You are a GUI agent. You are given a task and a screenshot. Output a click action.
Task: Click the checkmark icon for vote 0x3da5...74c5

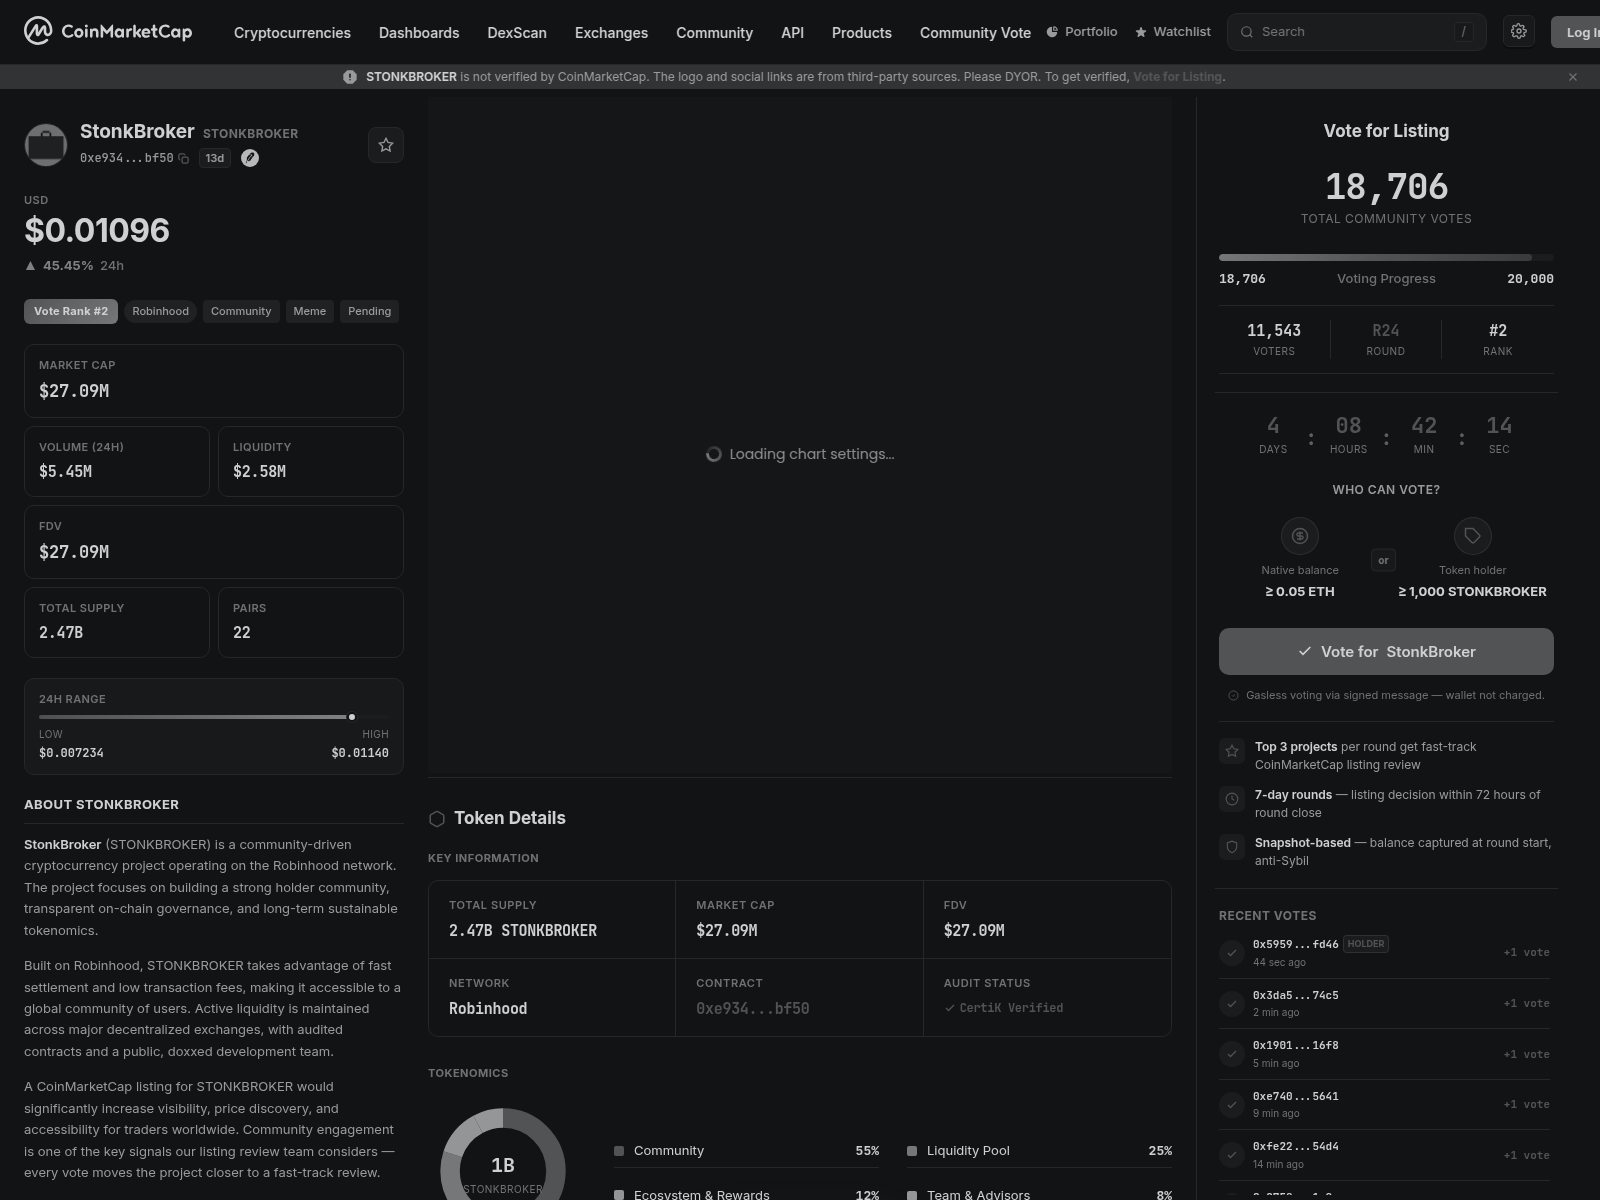tap(1232, 1003)
